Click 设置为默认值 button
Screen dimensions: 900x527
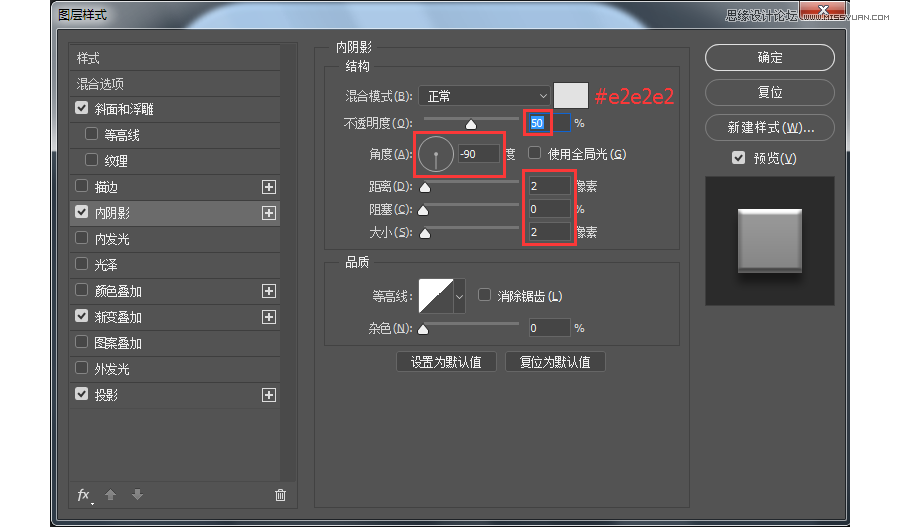(446, 362)
